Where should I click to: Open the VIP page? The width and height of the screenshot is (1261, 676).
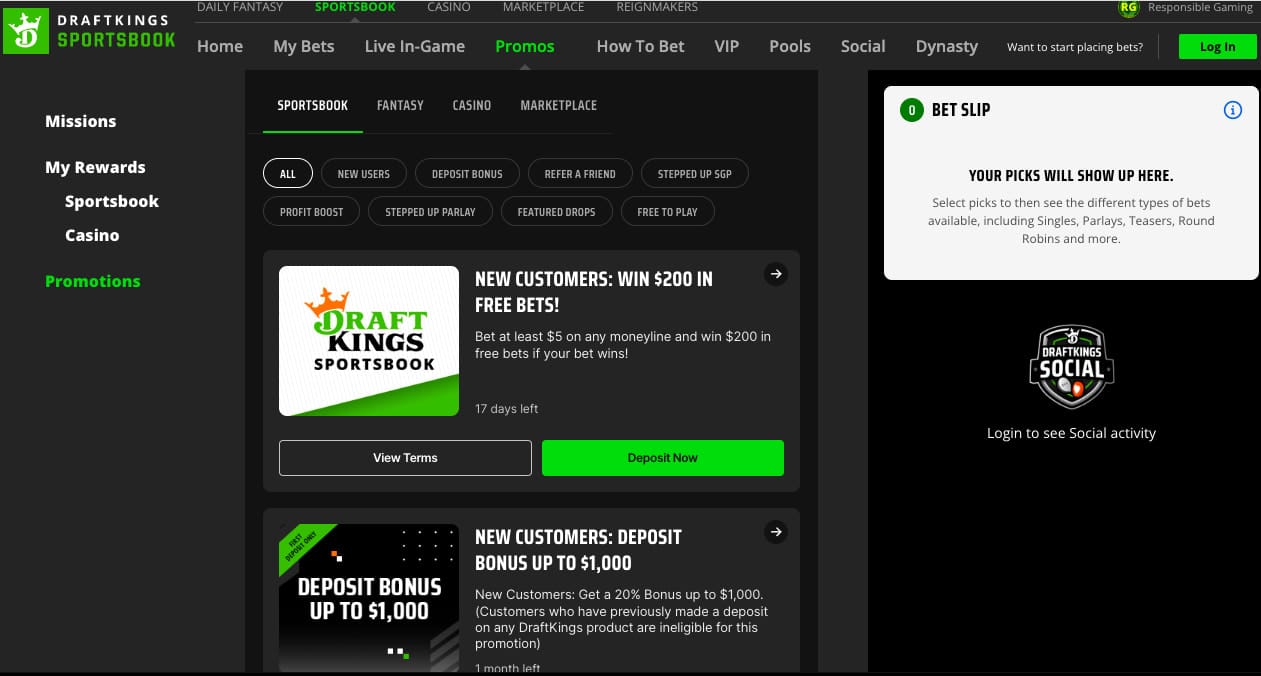point(727,46)
